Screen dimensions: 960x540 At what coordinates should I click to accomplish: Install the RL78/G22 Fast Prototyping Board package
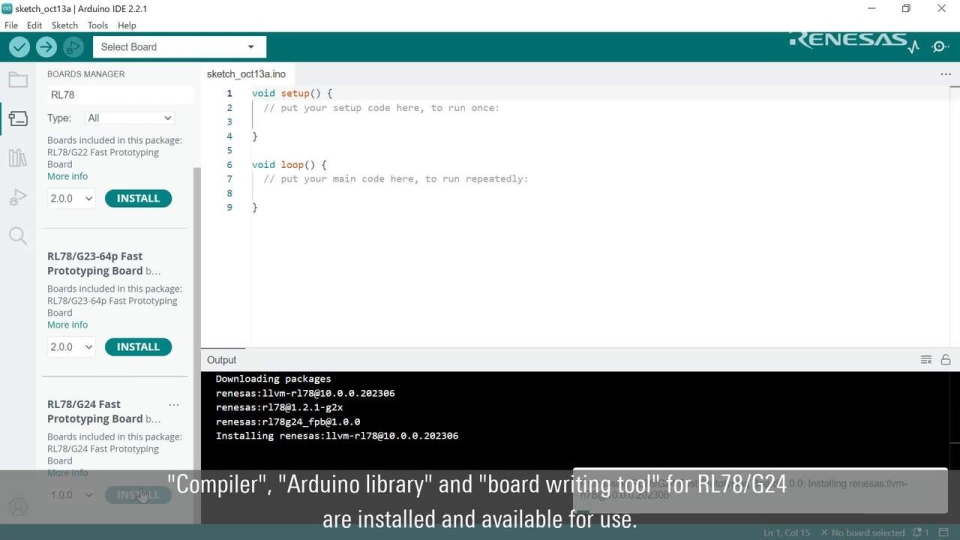click(138, 198)
